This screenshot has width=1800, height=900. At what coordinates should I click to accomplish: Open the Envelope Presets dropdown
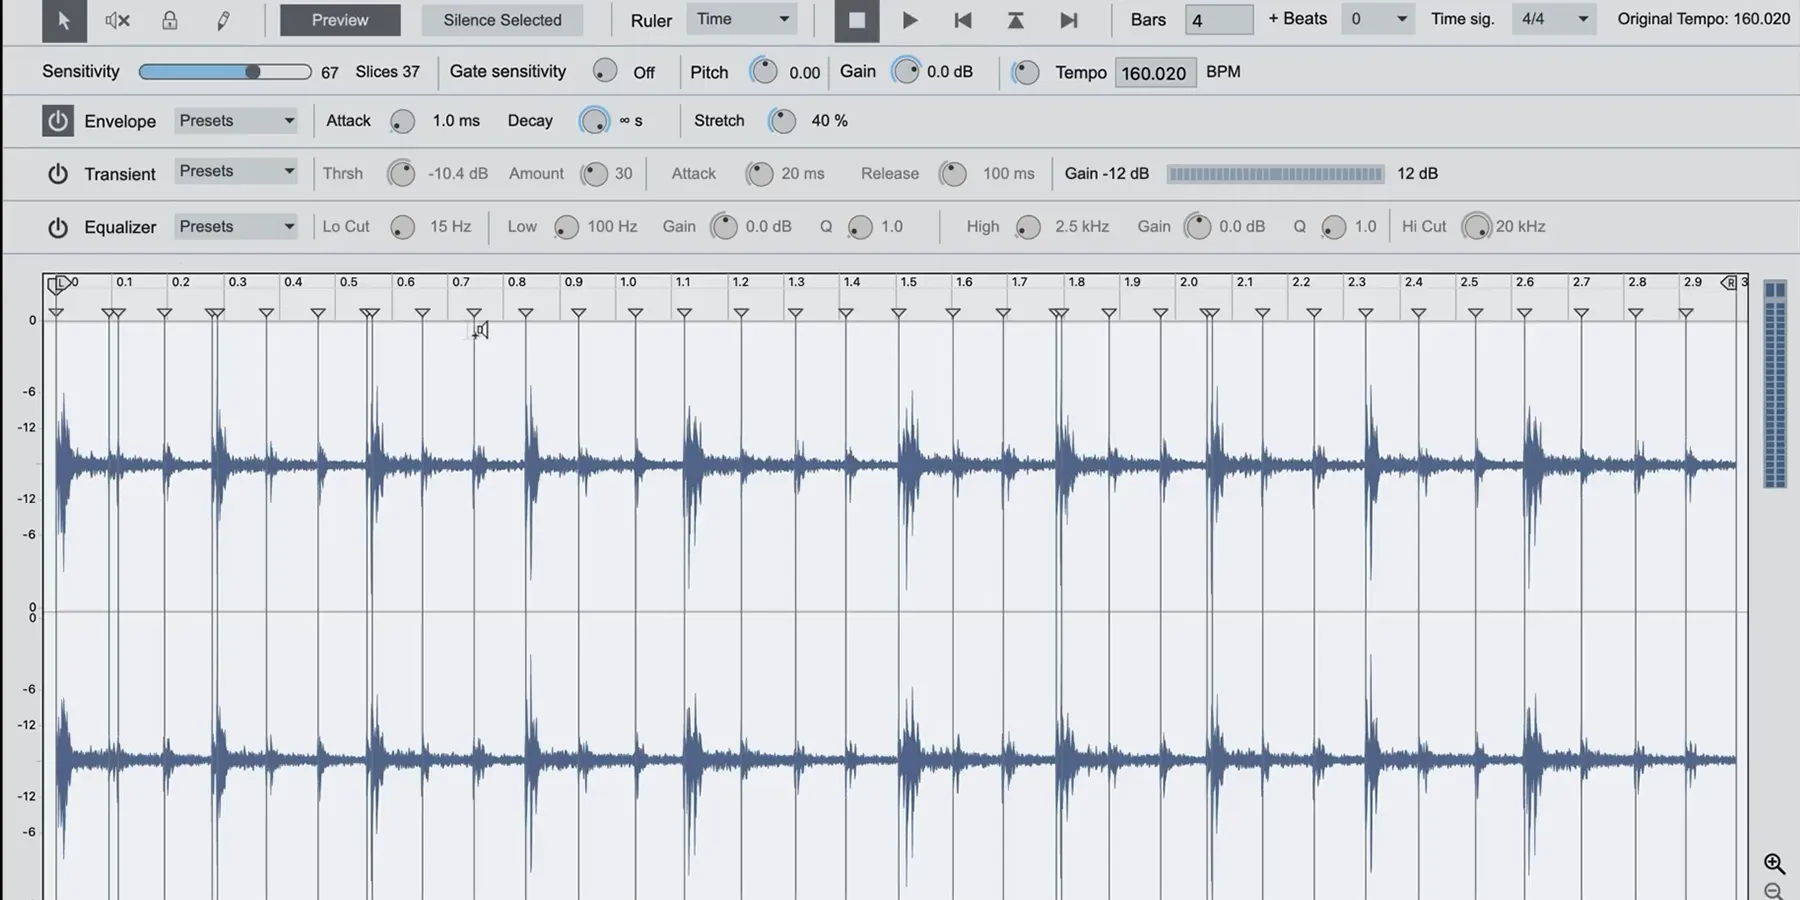tap(236, 121)
